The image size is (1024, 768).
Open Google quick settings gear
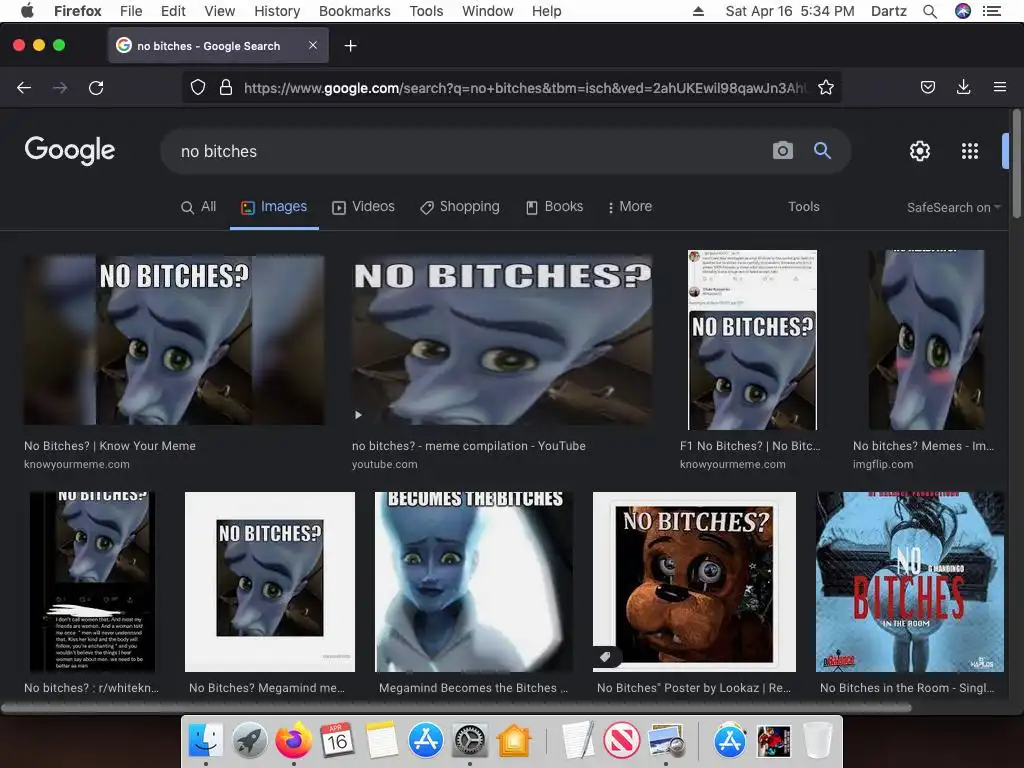[x=920, y=151]
